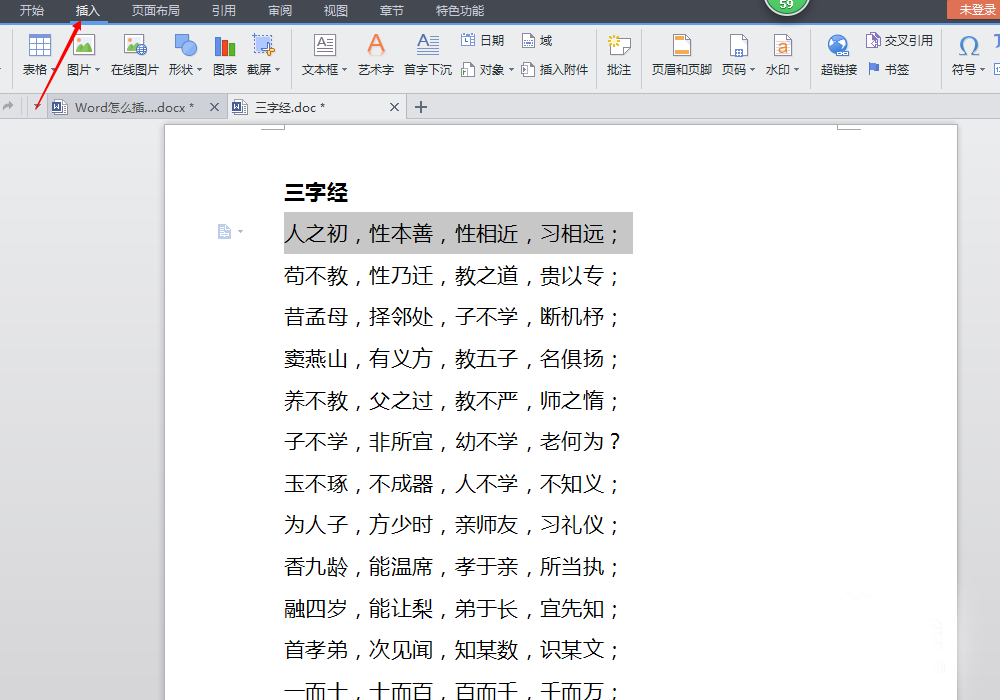Click 未登录 login button

point(974,10)
